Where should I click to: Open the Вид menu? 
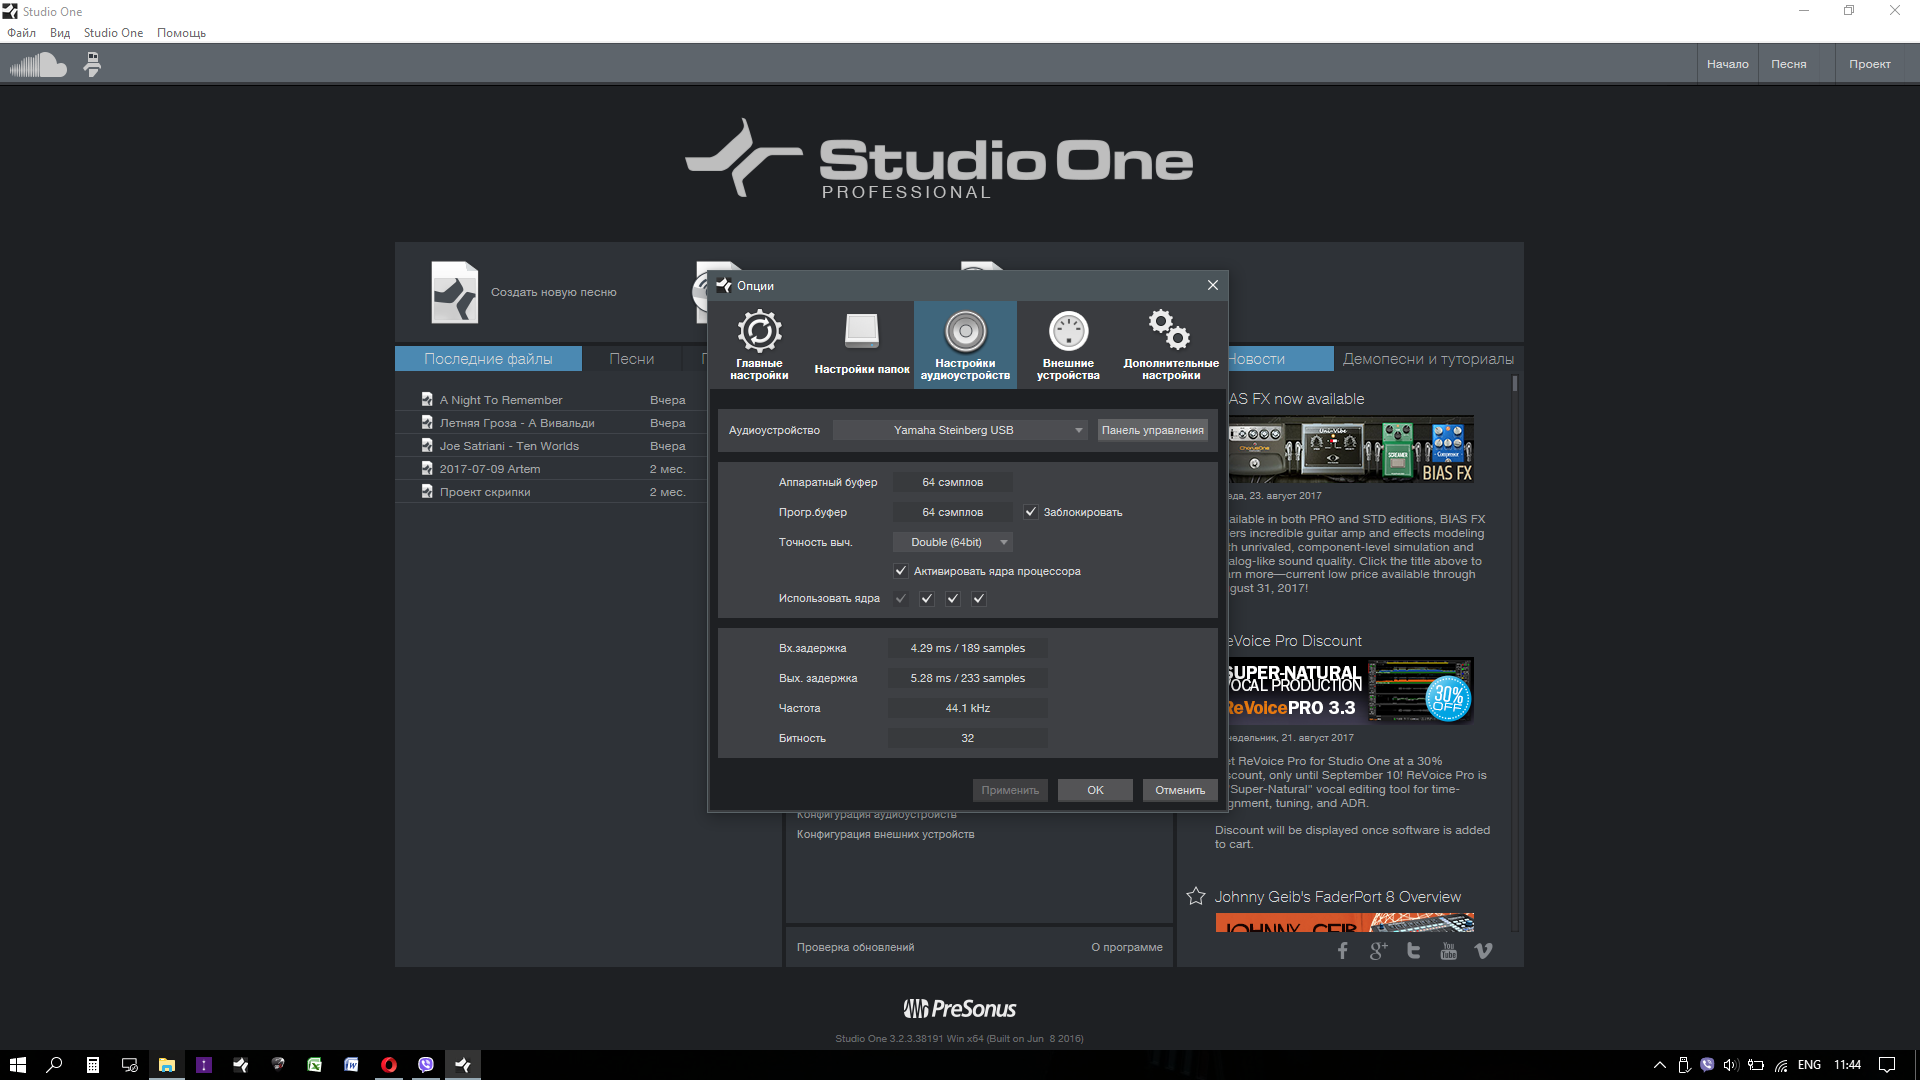coord(60,33)
